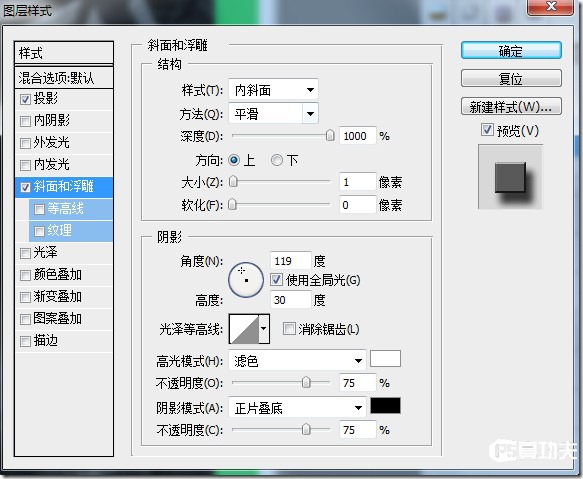Click the 深度 value field 1000
This screenshot has height=479, width=583.
tap(358, 136)
